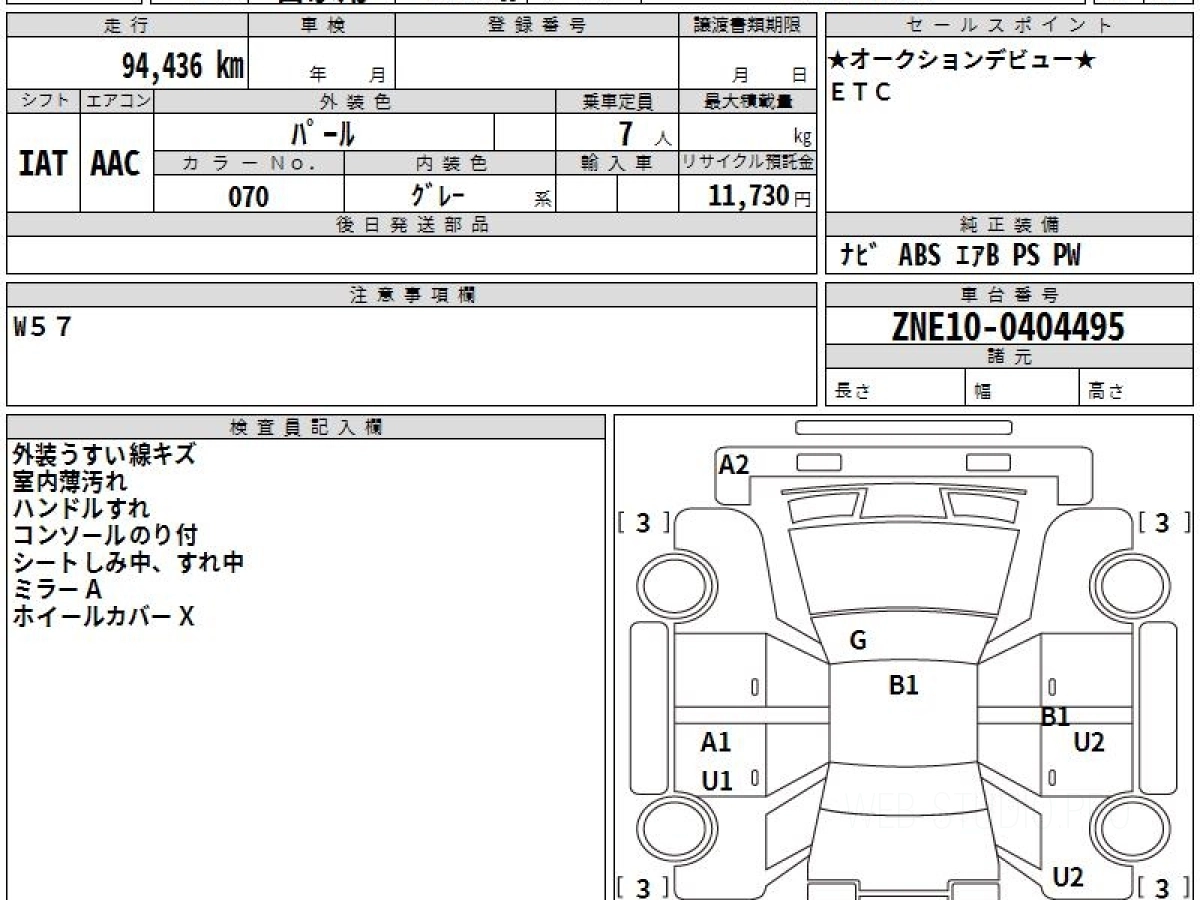Select color number 070

[x=249, y=197]
